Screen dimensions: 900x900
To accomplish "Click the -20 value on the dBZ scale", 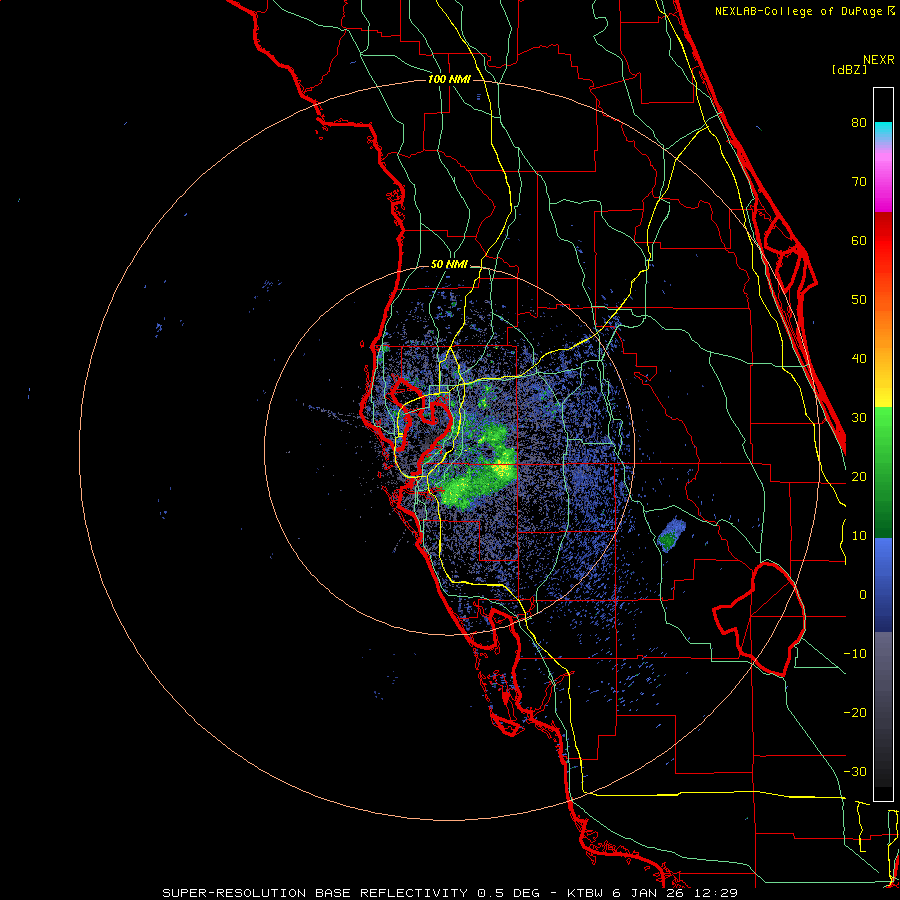I will tap(855, 712).
